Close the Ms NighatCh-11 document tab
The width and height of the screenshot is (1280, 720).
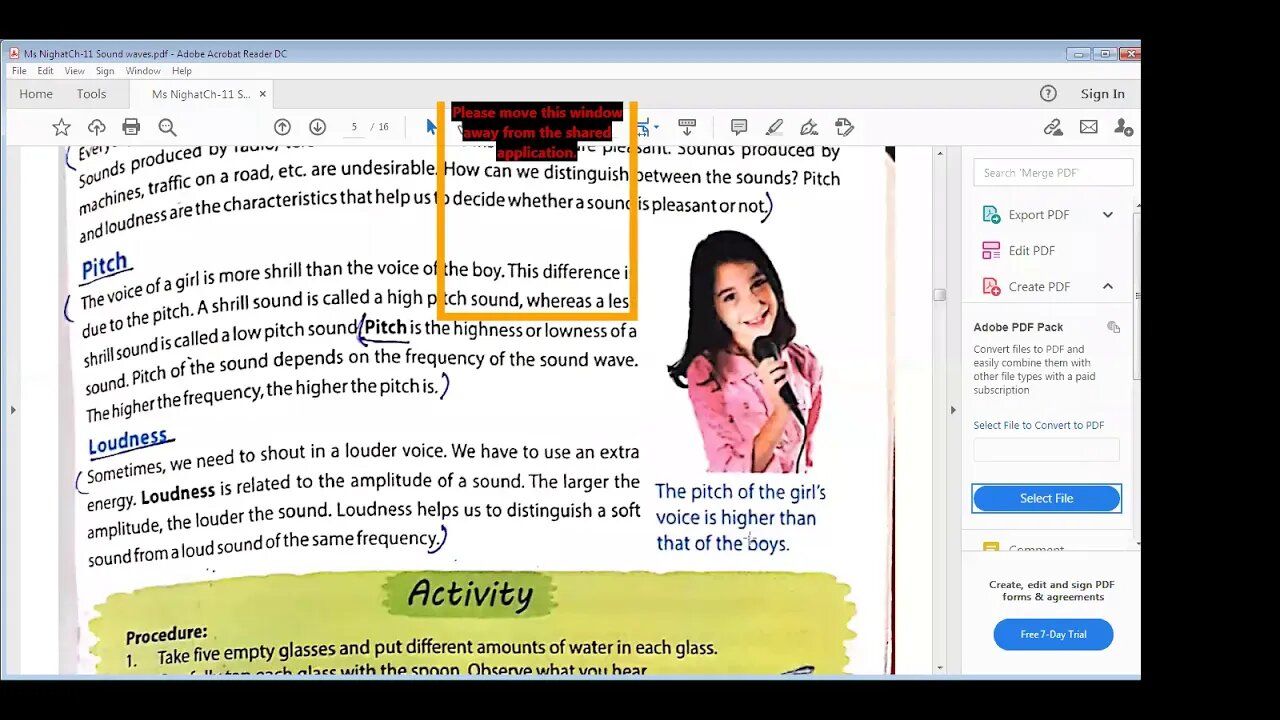tap(263, 94)
